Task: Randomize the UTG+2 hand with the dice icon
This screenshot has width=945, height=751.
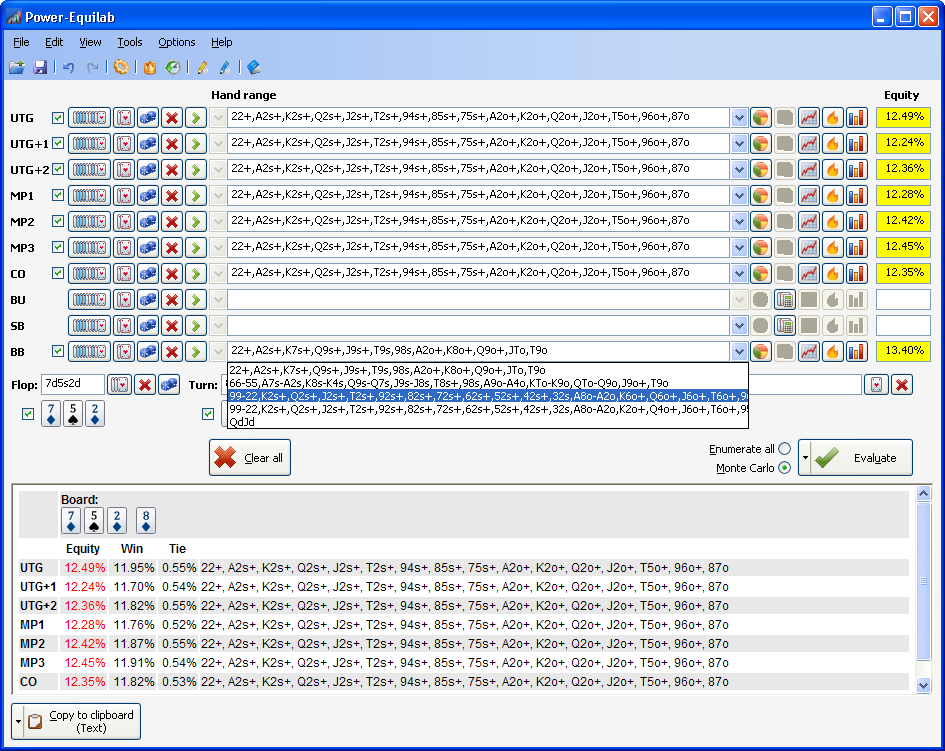Action: pyautogui.click(x=148, y=169)
